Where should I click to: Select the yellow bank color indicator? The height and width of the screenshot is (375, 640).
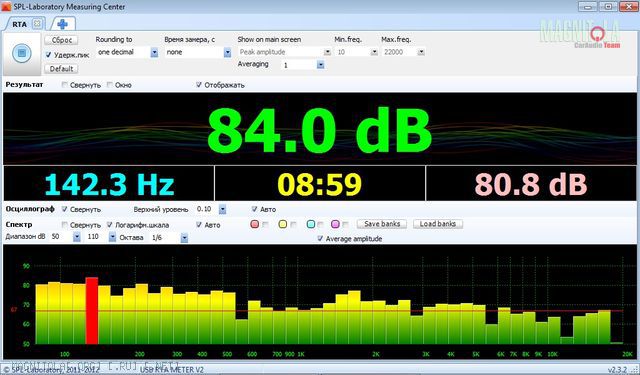tap(282, 224)
